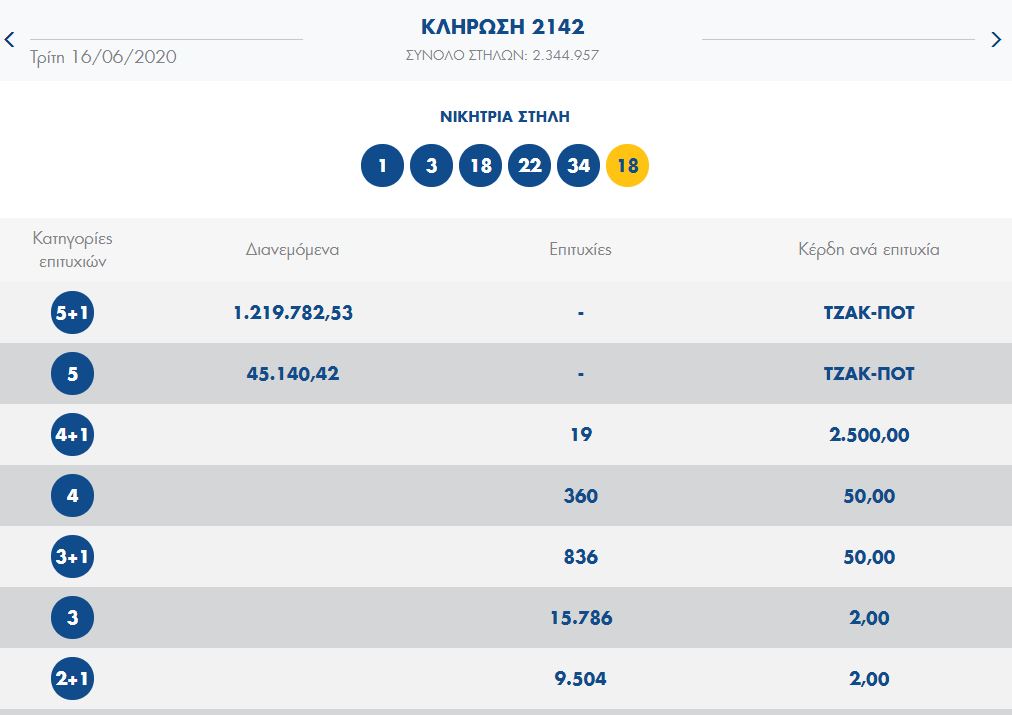Click jackpot amount 1.219.782,53
The height and width of the screenshot is (715, 1012).
(293, 313)
